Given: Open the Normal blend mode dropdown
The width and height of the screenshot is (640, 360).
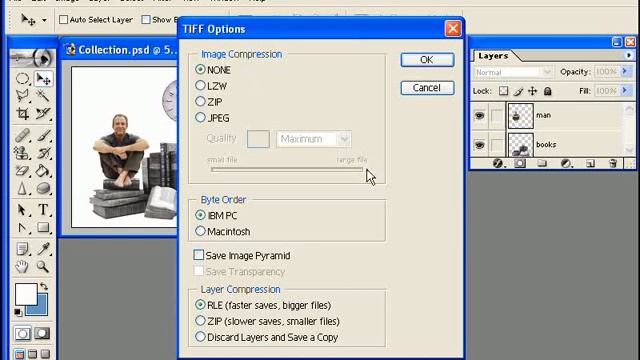Looking at the screenshot, I should coord(513,72).
